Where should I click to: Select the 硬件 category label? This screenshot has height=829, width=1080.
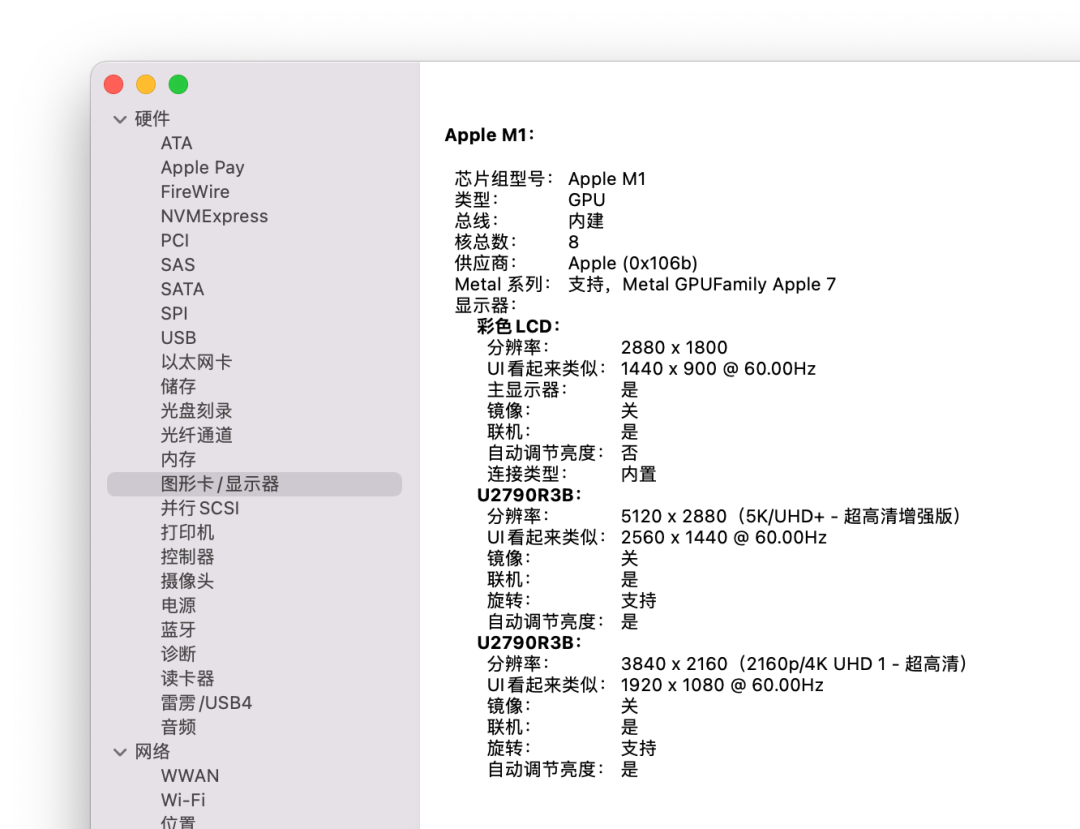152,119
